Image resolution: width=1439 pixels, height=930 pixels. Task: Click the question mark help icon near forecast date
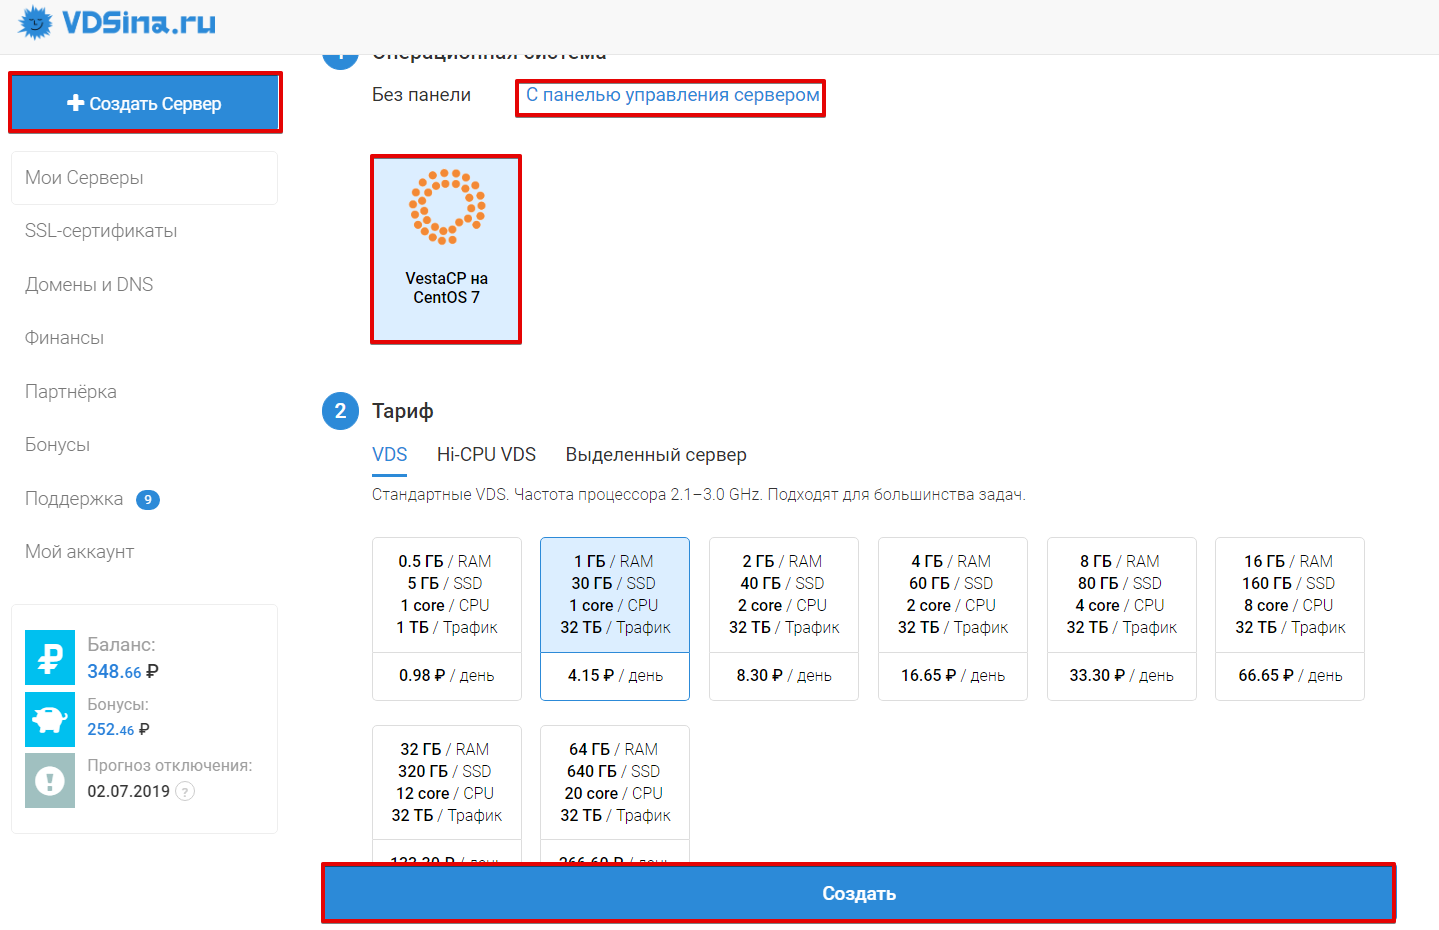pyautogui.click(x=185, y=791)
